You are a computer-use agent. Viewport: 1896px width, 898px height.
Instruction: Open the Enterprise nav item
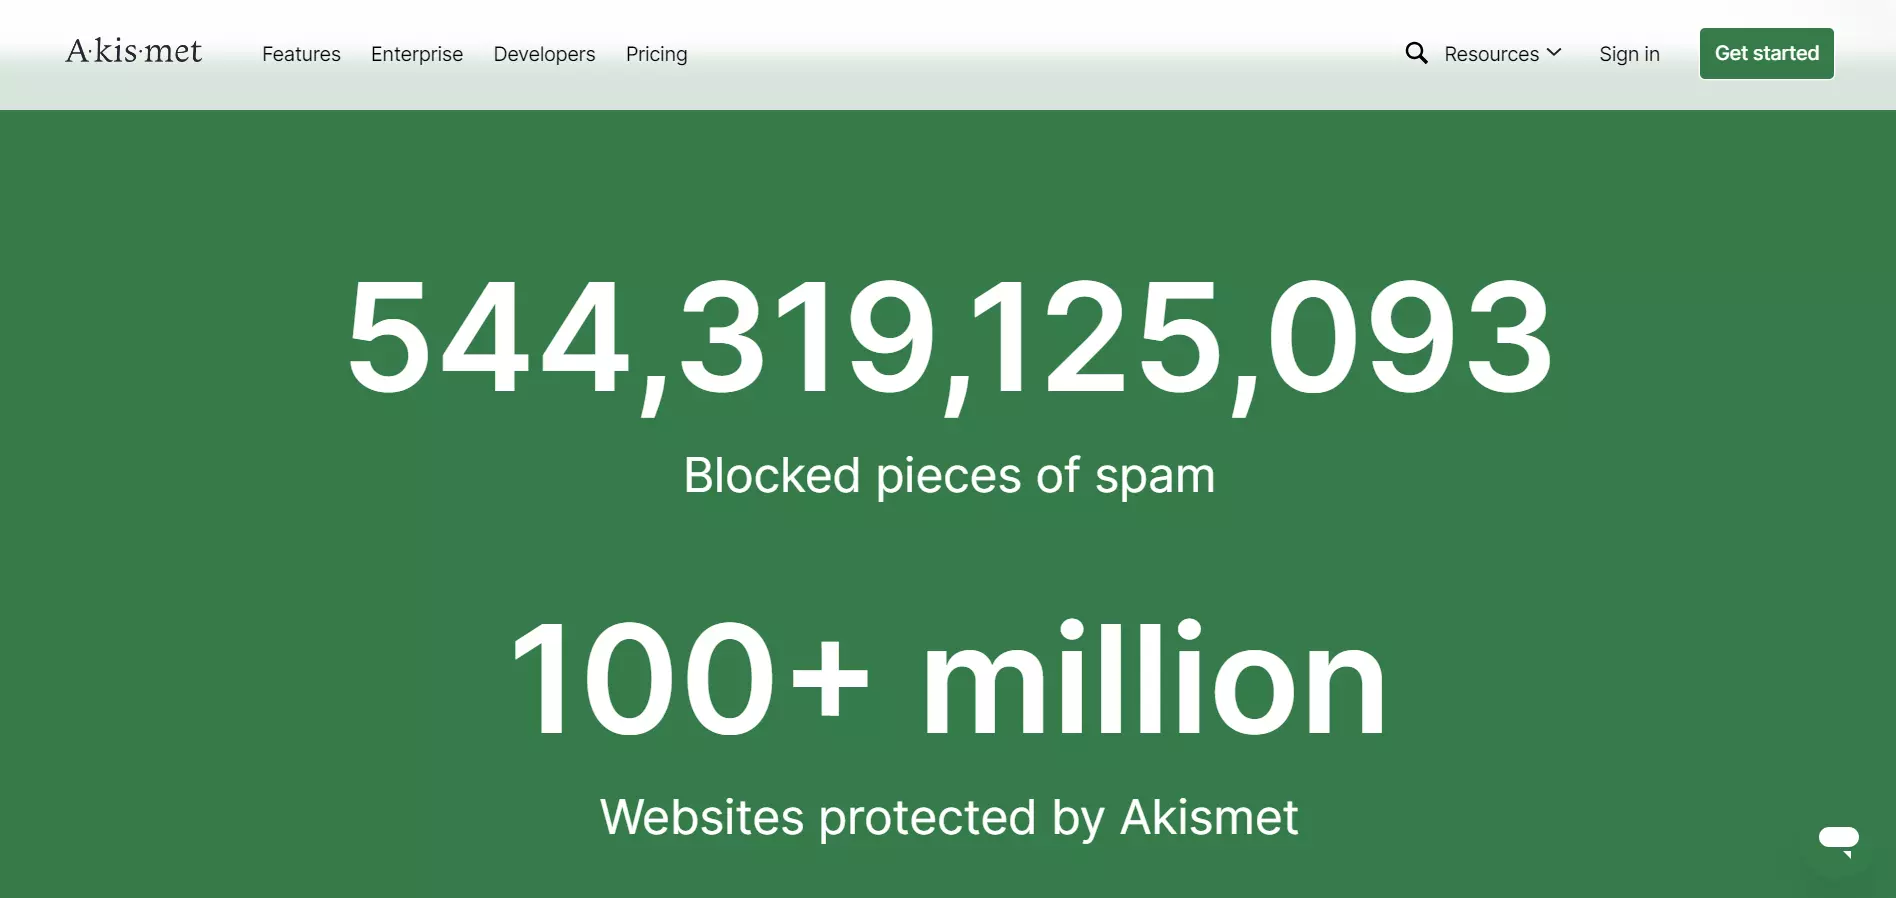pyautogui.click(x=417, y=54)
